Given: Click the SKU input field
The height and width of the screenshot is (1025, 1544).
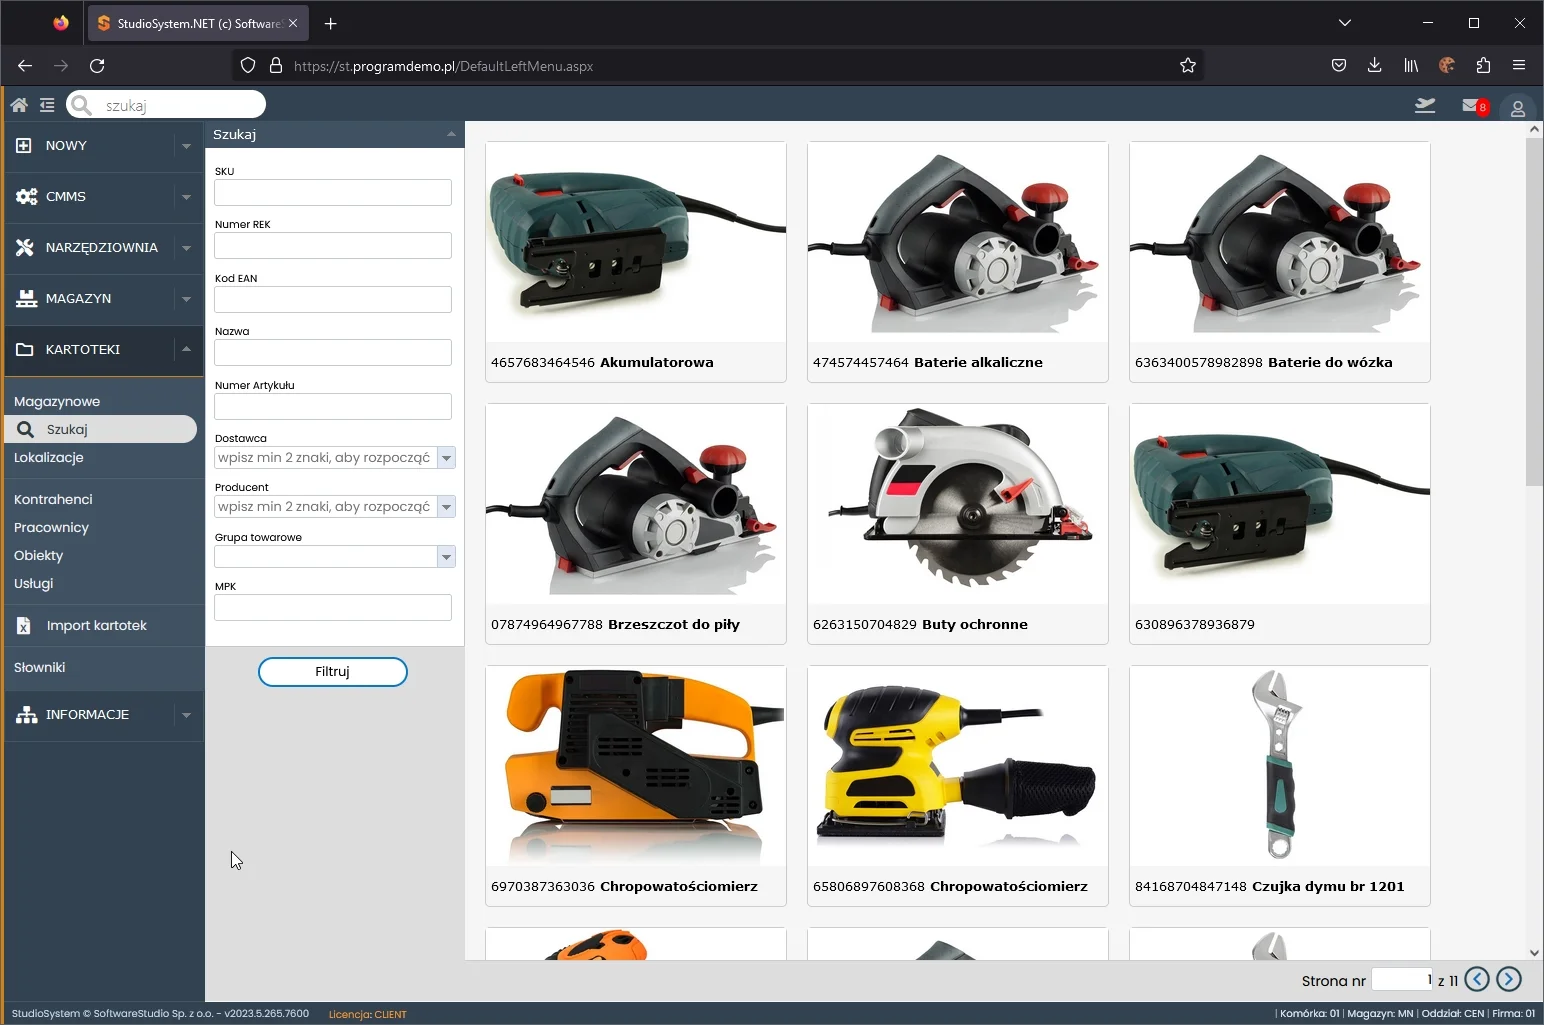Looking at the screenshot, I should click(x=332, y=193).
